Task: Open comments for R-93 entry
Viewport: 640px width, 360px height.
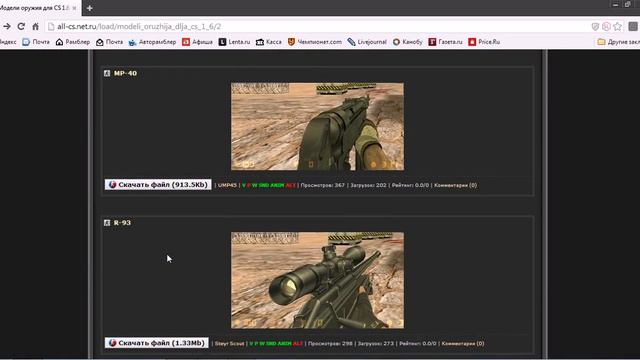Action: click(463, 344)
